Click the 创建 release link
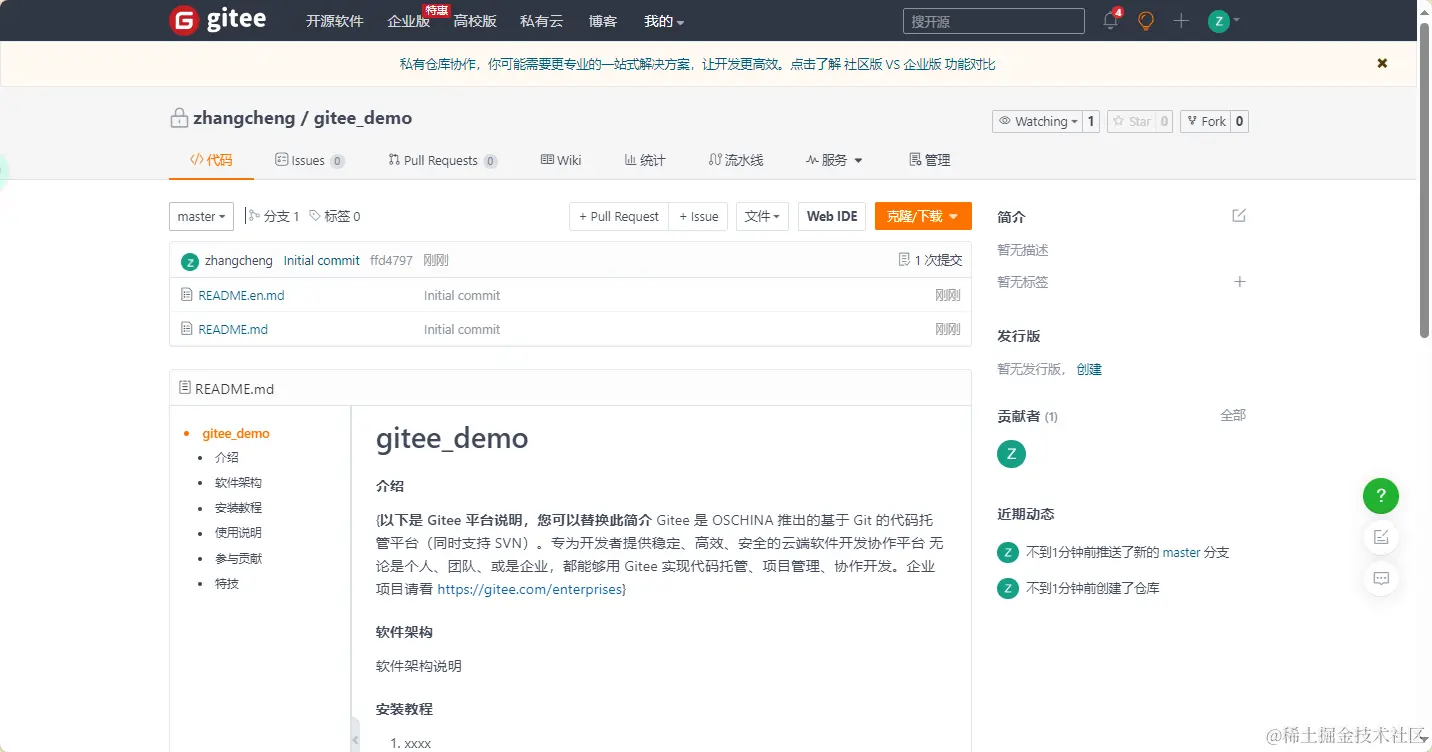The height and width of the screenshot is (752, 1432). tap(1089, 369)
